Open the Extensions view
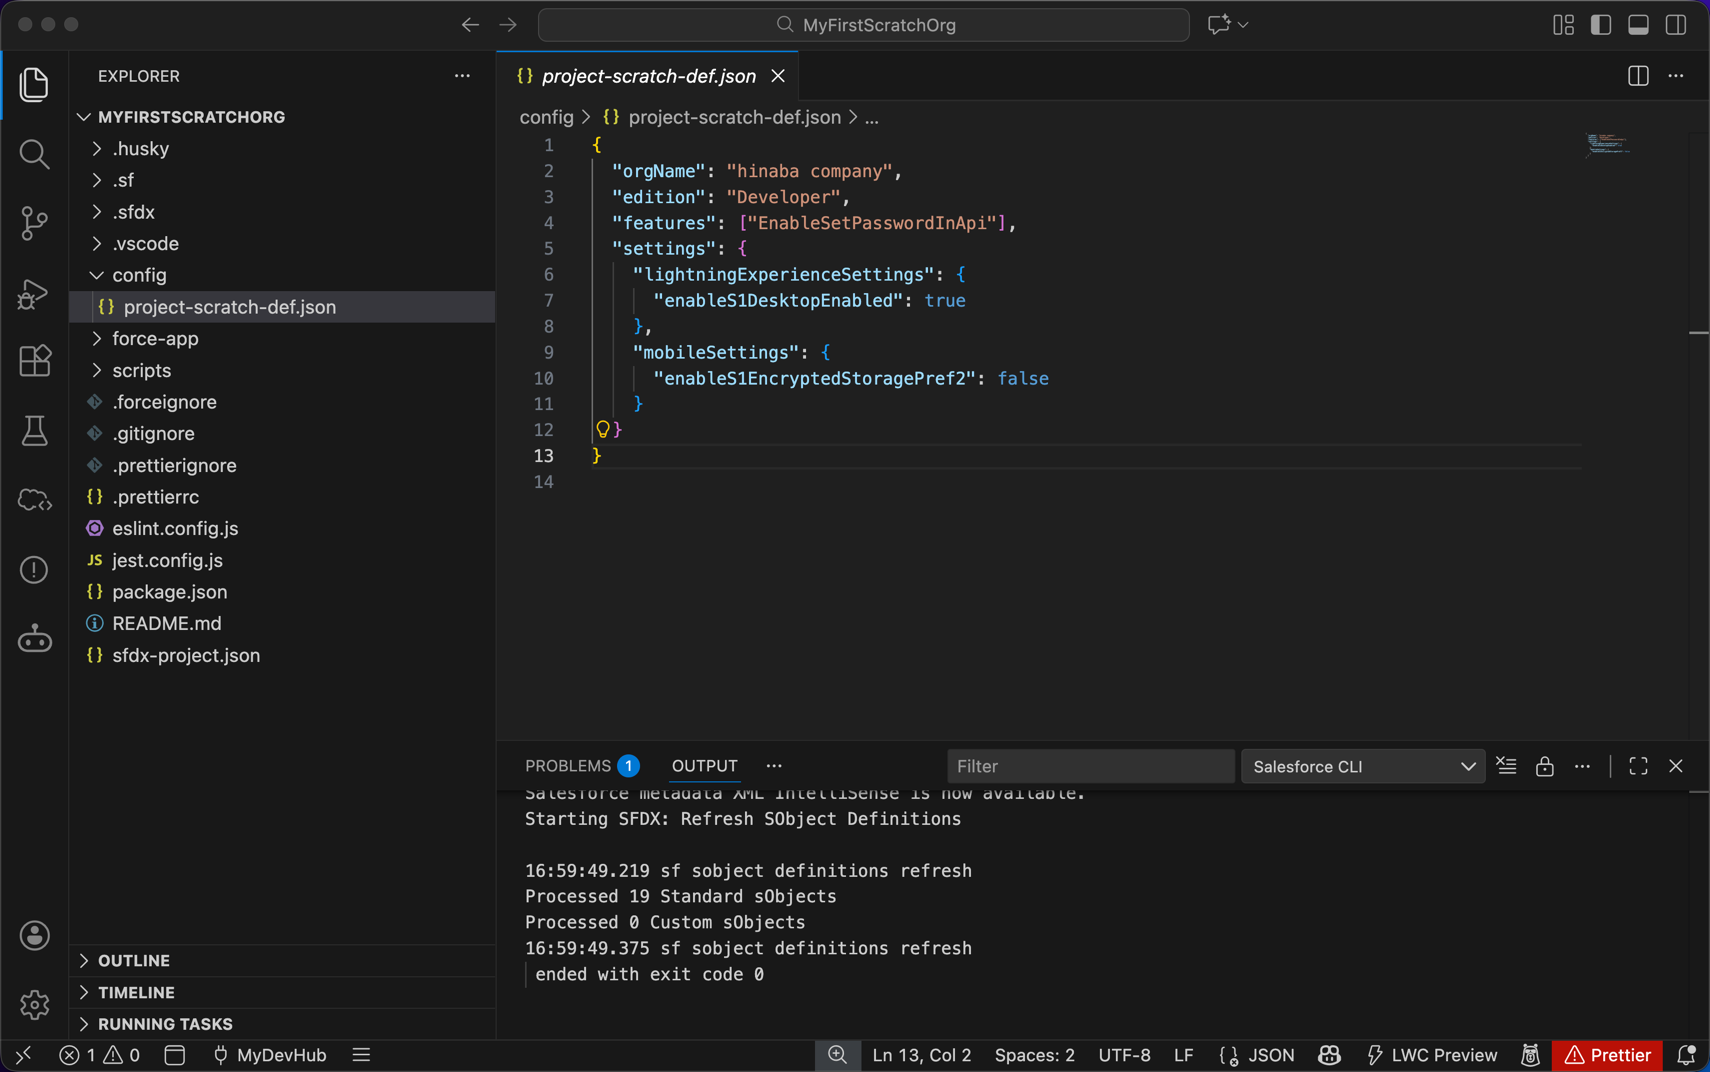 click(x=34, y=361)
